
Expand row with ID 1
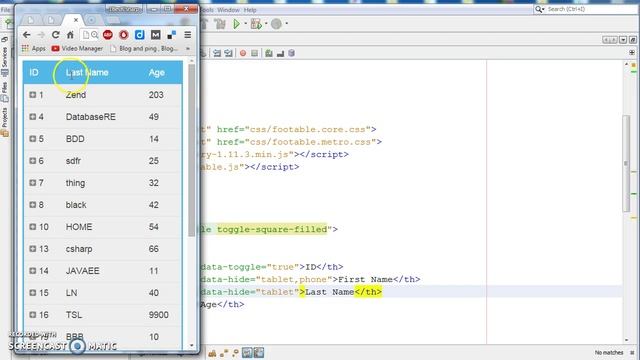pos(33,95)
